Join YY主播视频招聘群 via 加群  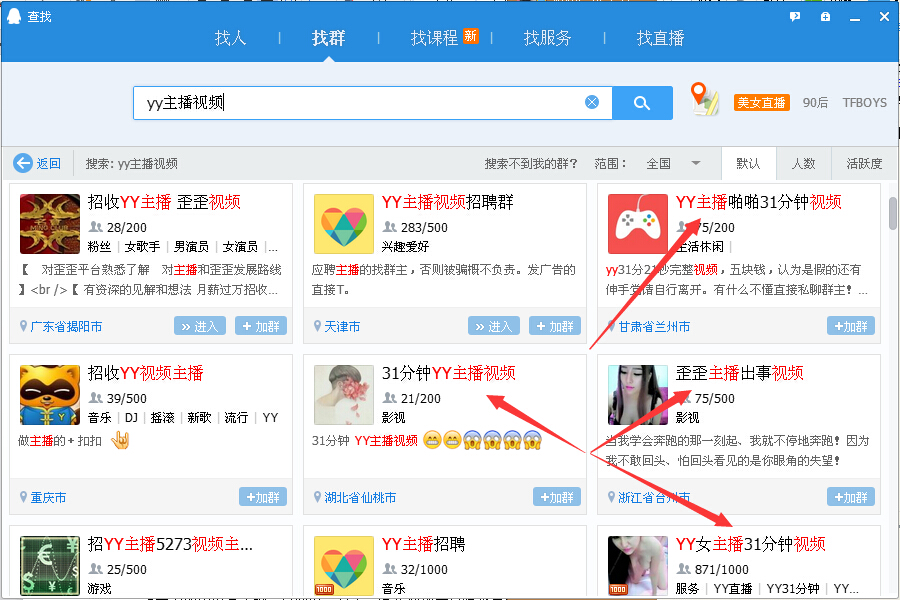(554, 326)
